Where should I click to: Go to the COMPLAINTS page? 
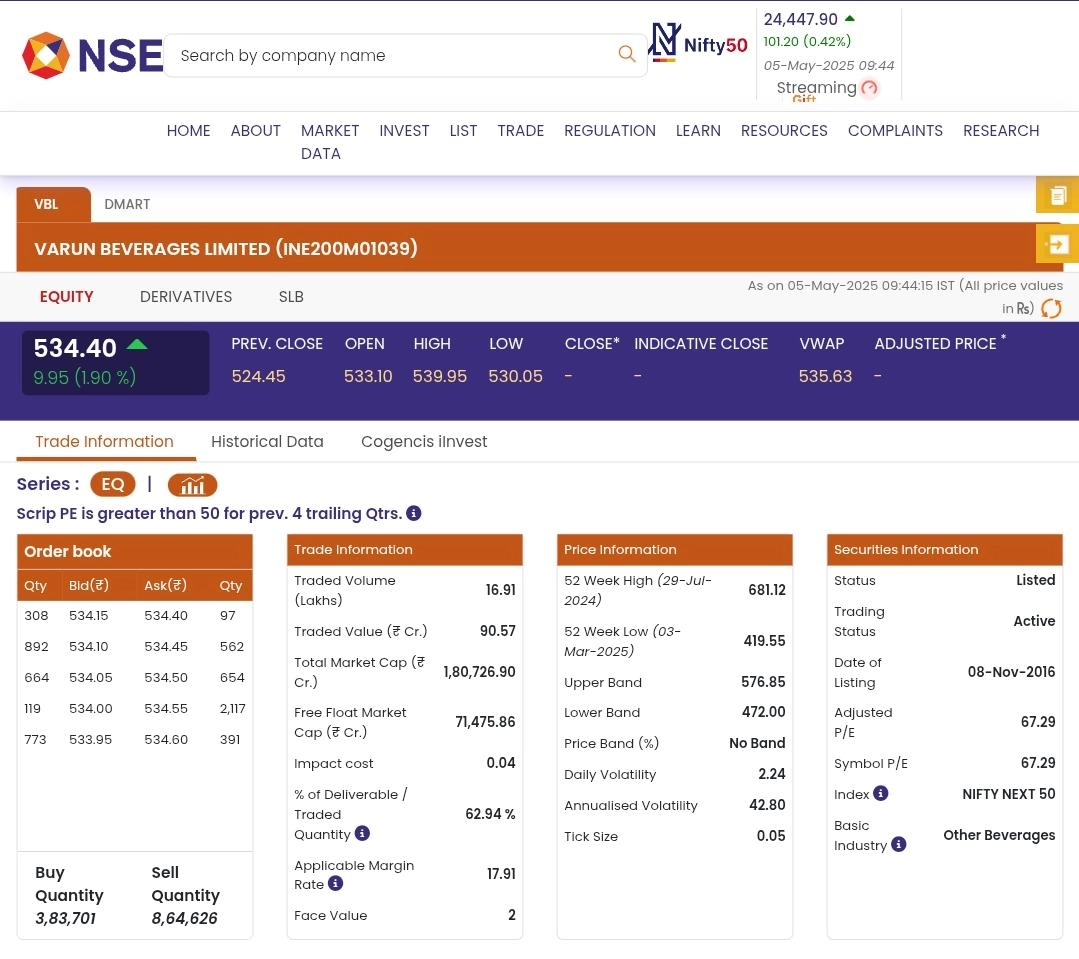895,131
